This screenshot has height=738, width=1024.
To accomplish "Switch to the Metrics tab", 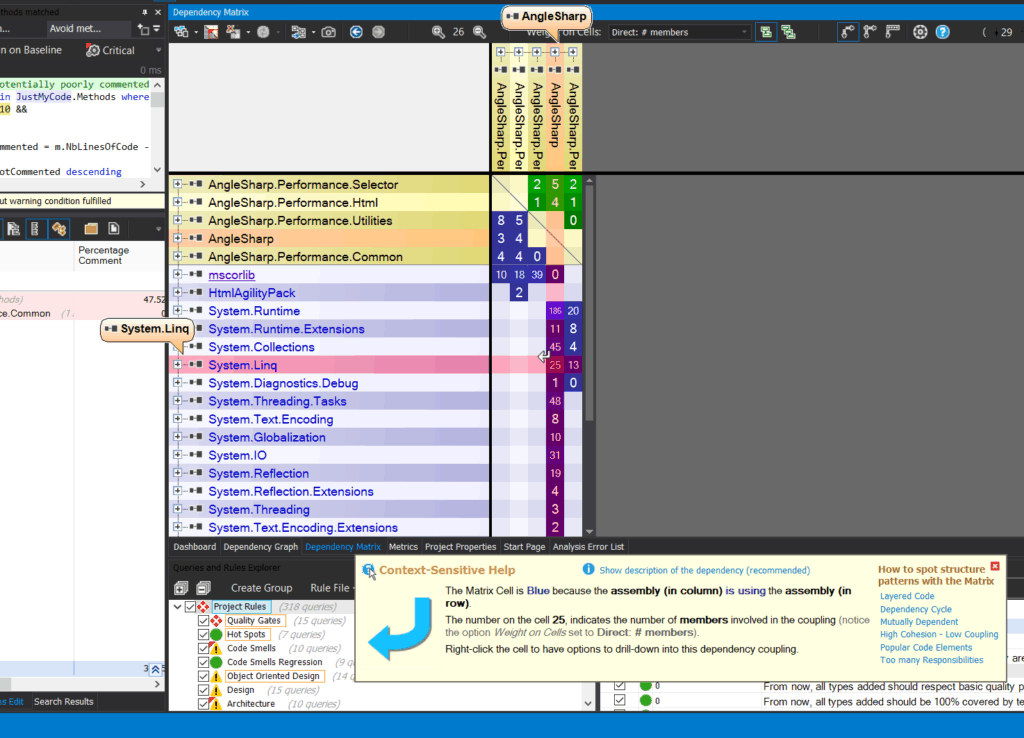I will coord(403,547).
